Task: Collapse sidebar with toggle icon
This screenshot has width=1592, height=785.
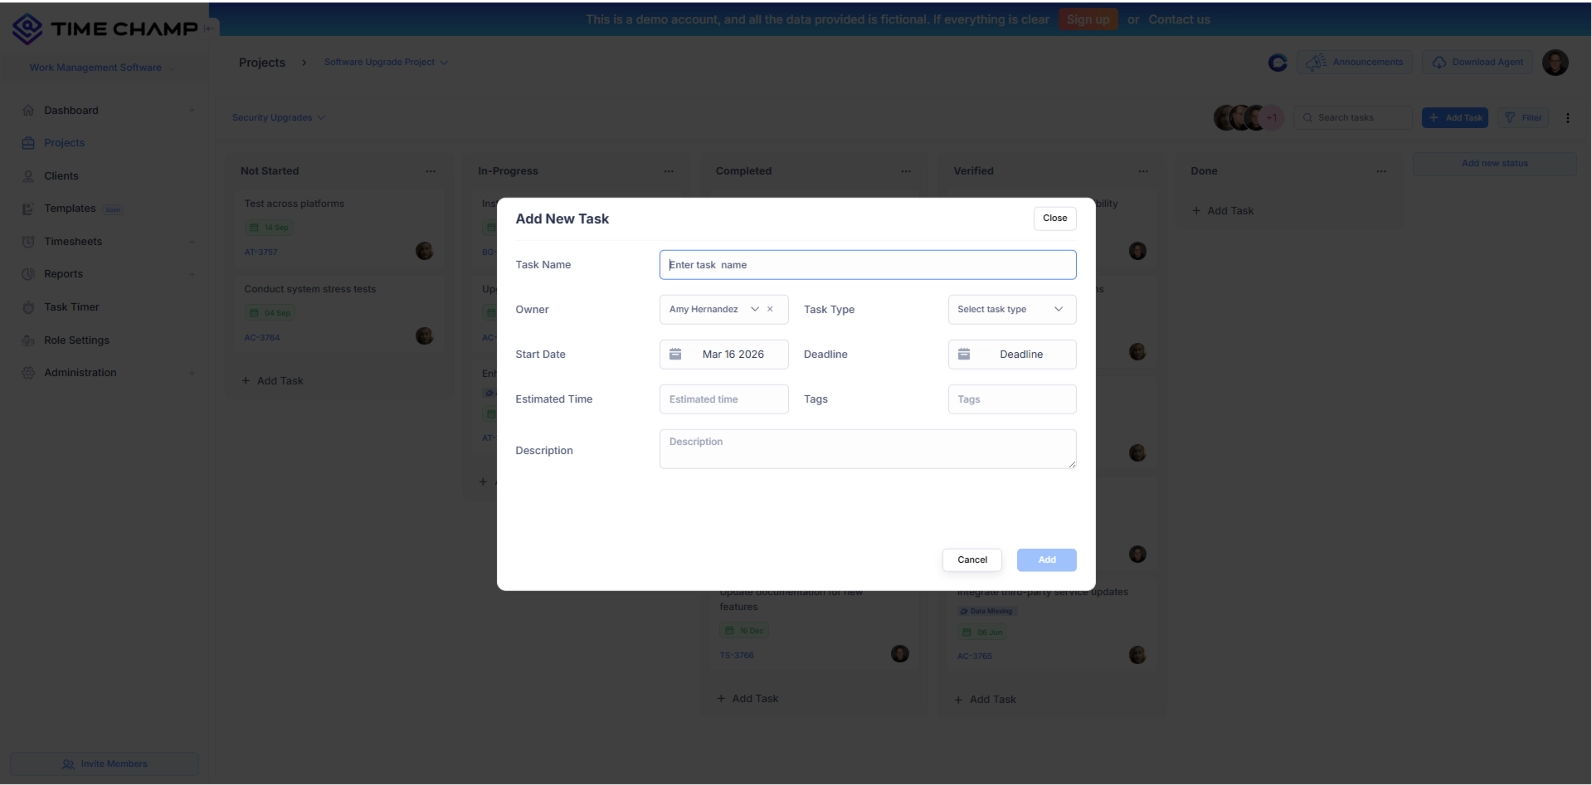Action: (x=209, y=28)
